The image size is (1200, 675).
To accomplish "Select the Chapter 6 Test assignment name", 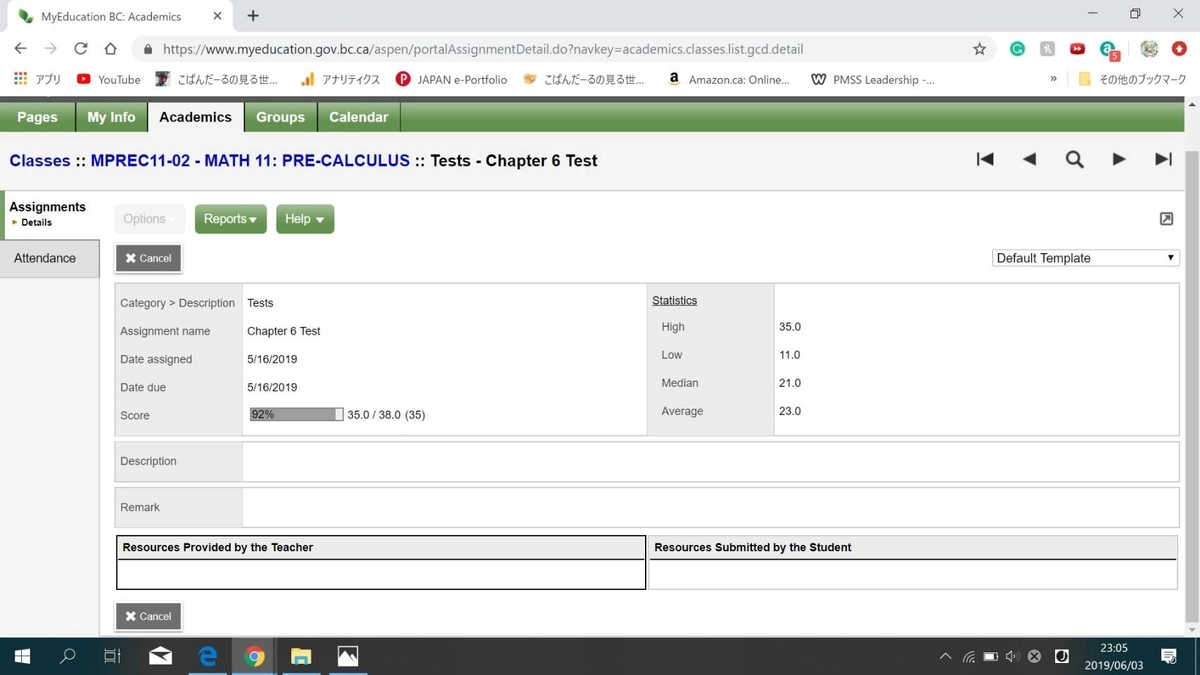I will pyautogui.click(x=284, y=331).
